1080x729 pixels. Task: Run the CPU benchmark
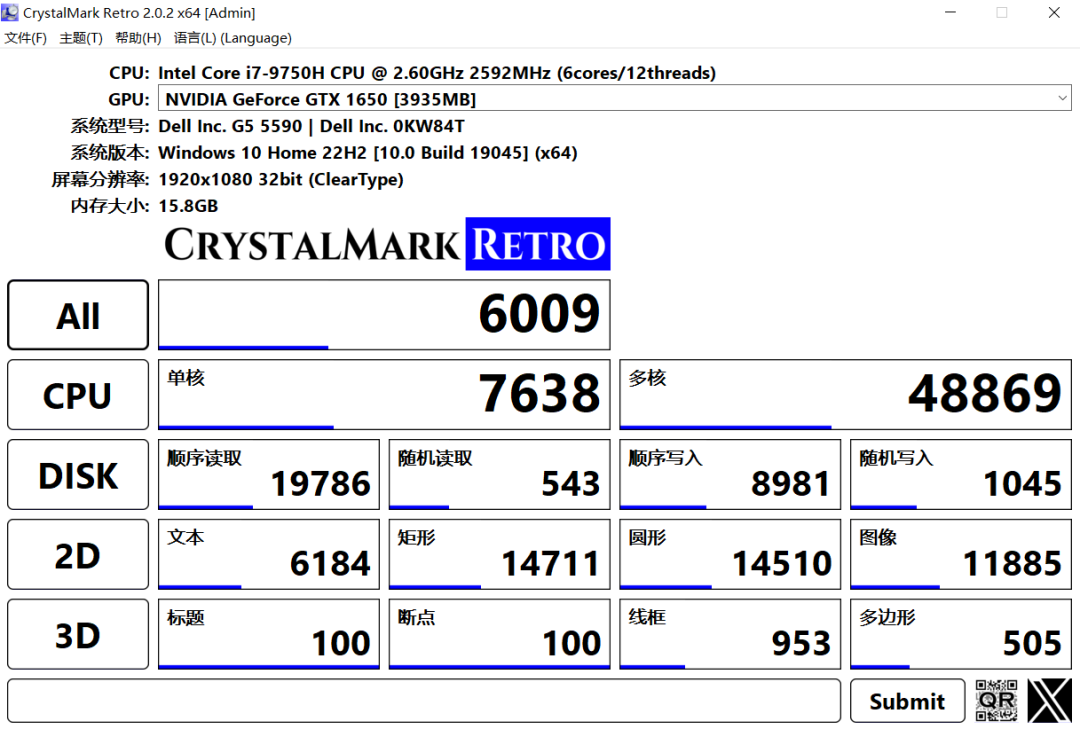(x=78, y=395)
